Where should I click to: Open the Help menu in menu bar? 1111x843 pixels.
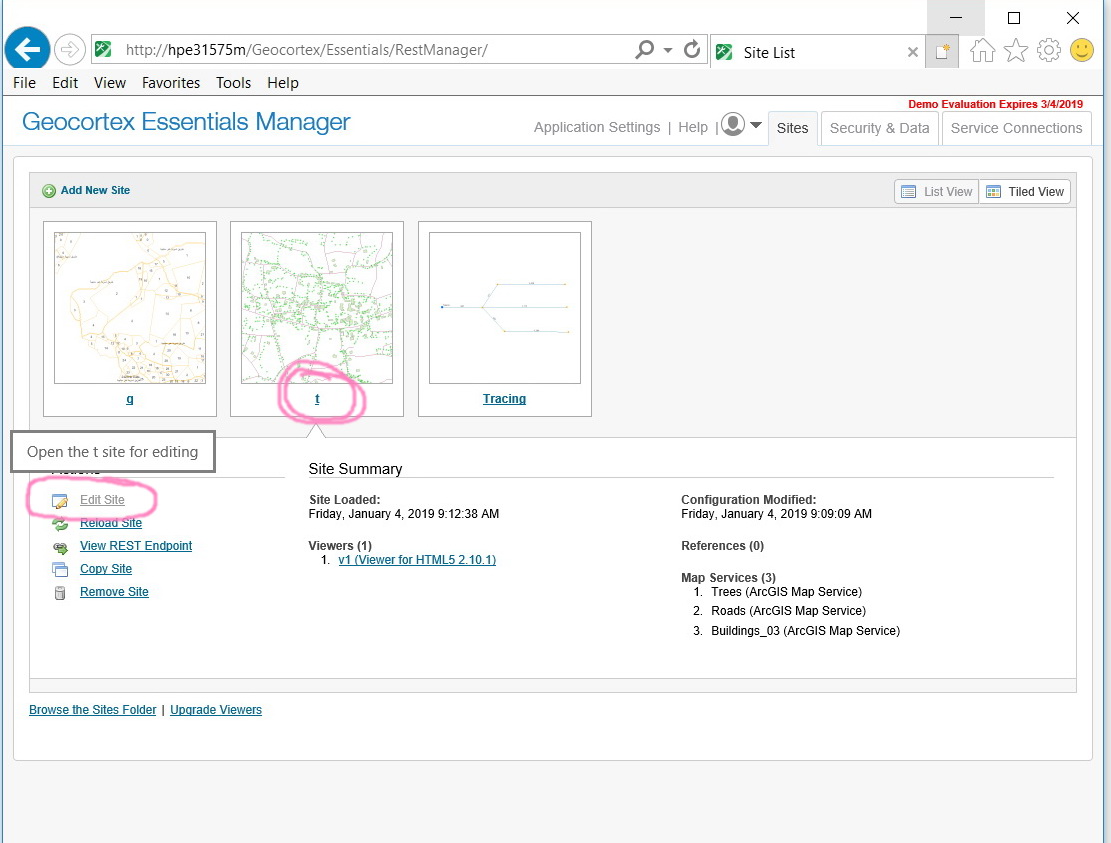[283, 83]
